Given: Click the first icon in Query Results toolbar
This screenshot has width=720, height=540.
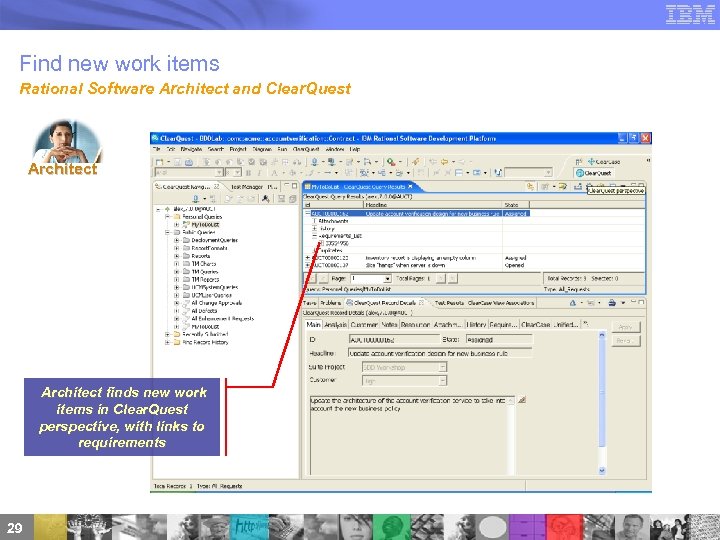Looking at the screenshot, I should [x=530, y=186].
